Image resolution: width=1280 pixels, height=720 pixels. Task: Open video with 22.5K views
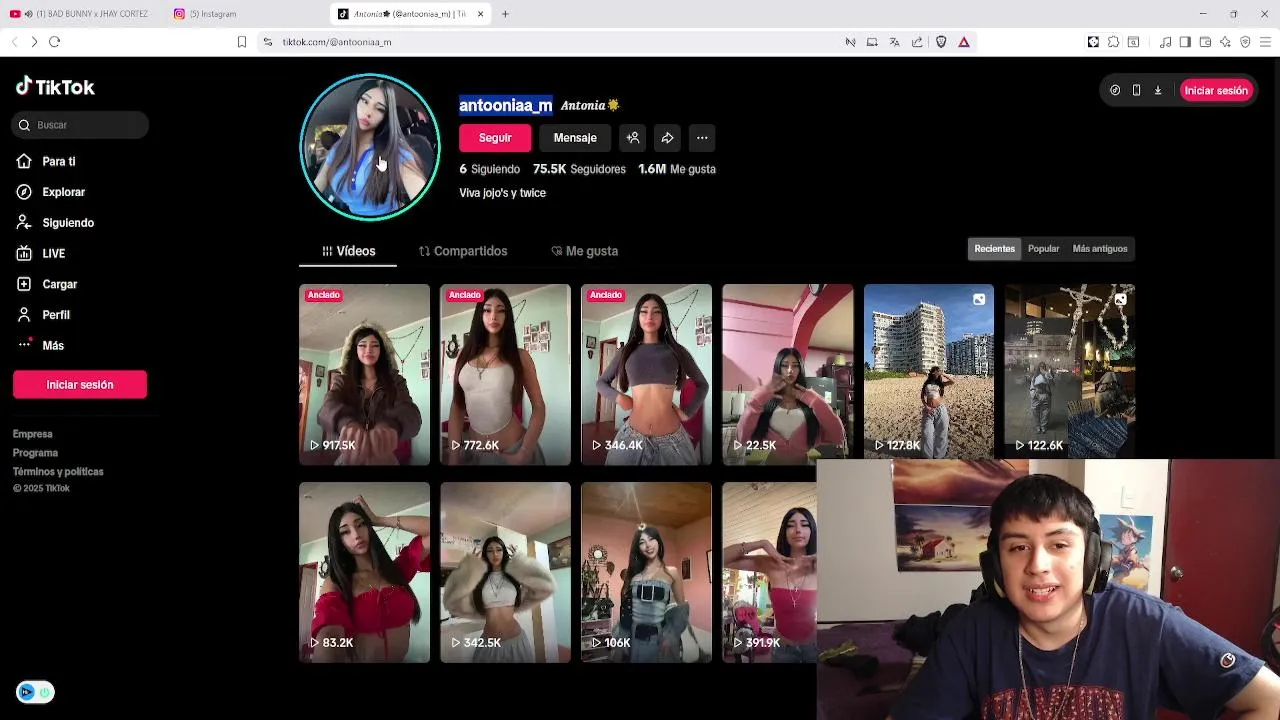788,375
